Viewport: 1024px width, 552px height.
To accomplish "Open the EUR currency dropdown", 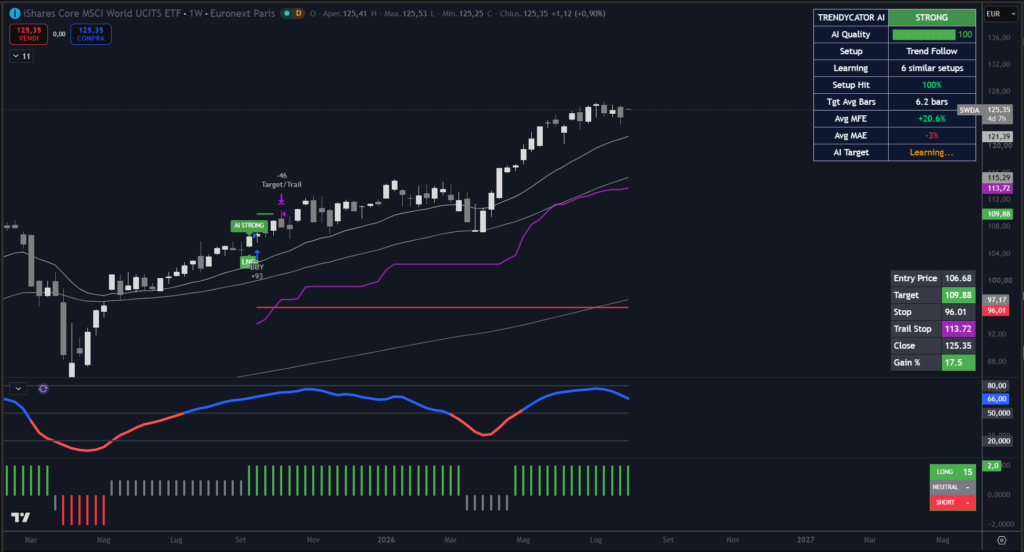I will [1001, 14].
